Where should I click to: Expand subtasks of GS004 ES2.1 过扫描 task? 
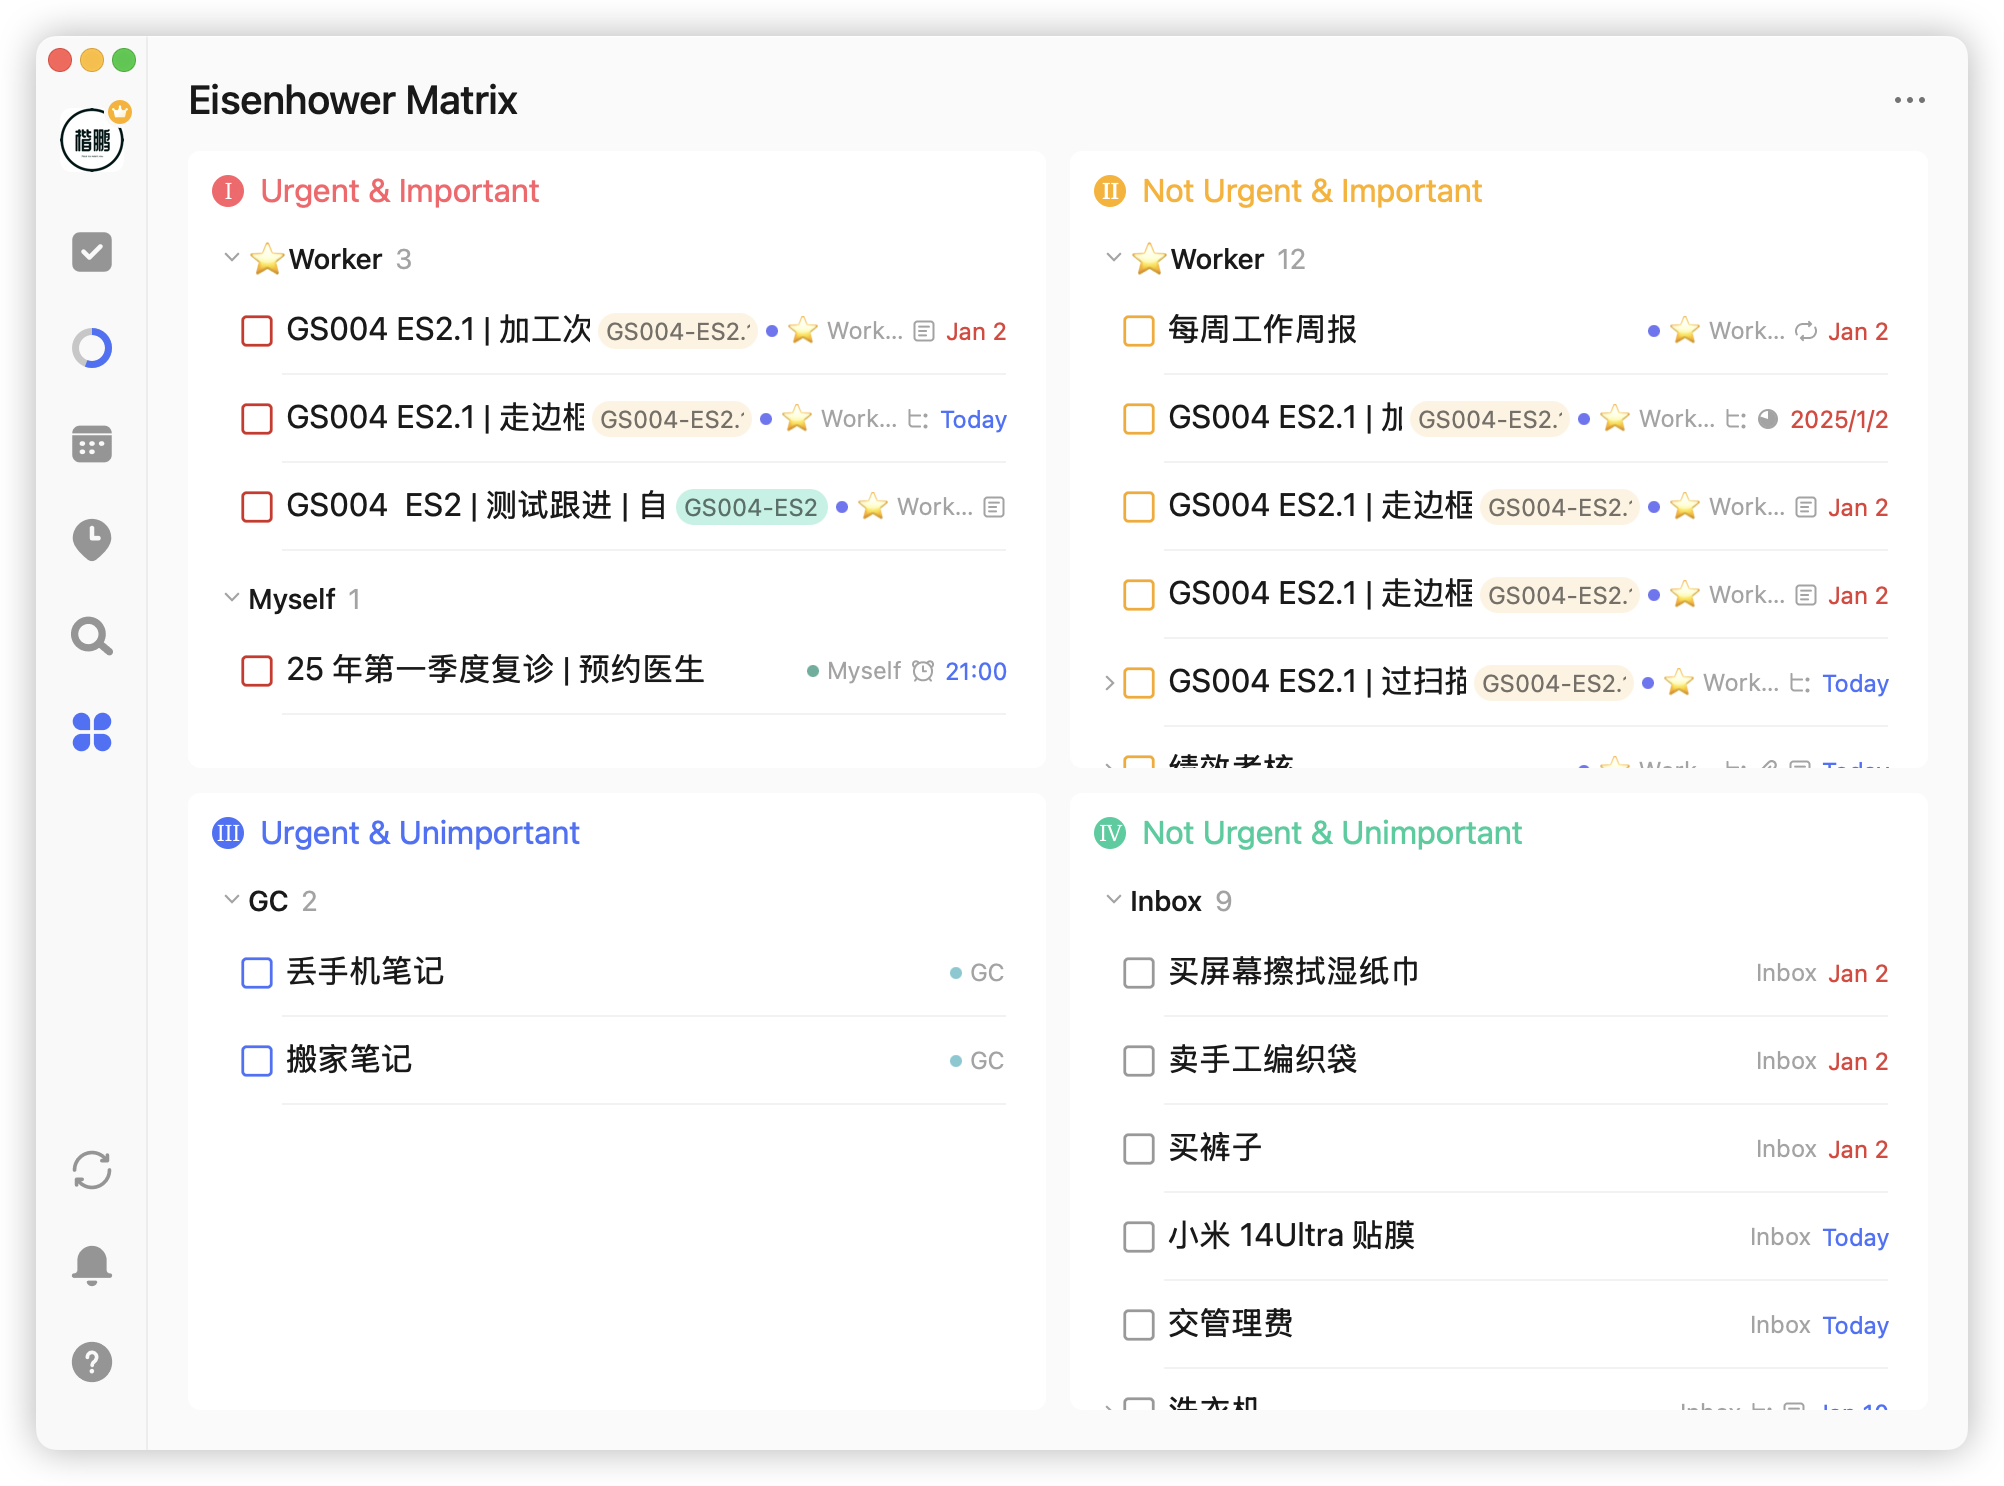pyautogui.click(x=1109, y=683)
